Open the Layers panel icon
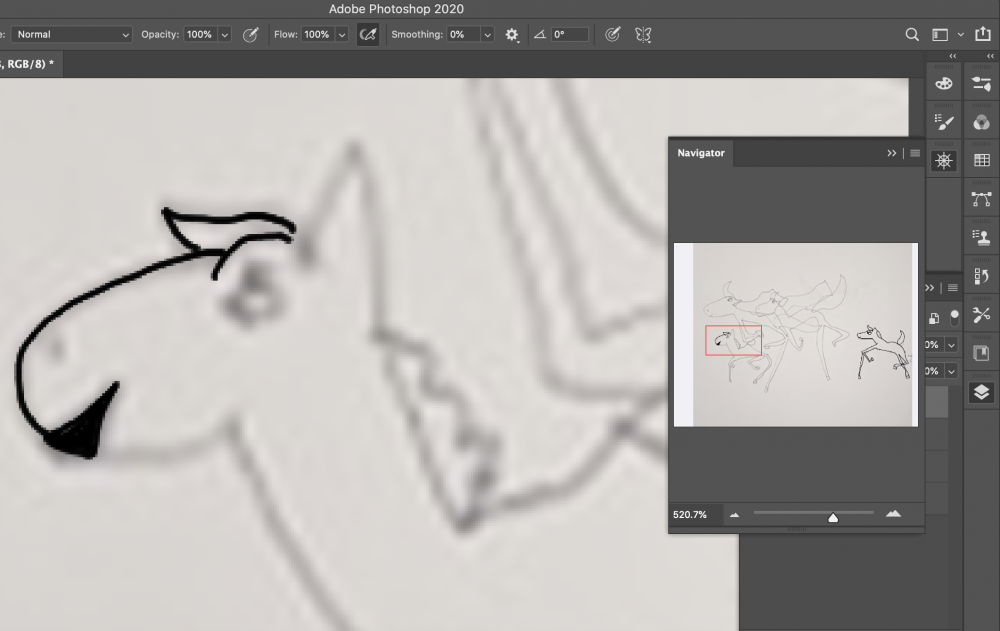Image resolution: width=1000 pixels, height=631 pixels. click(x=981, y=391)
